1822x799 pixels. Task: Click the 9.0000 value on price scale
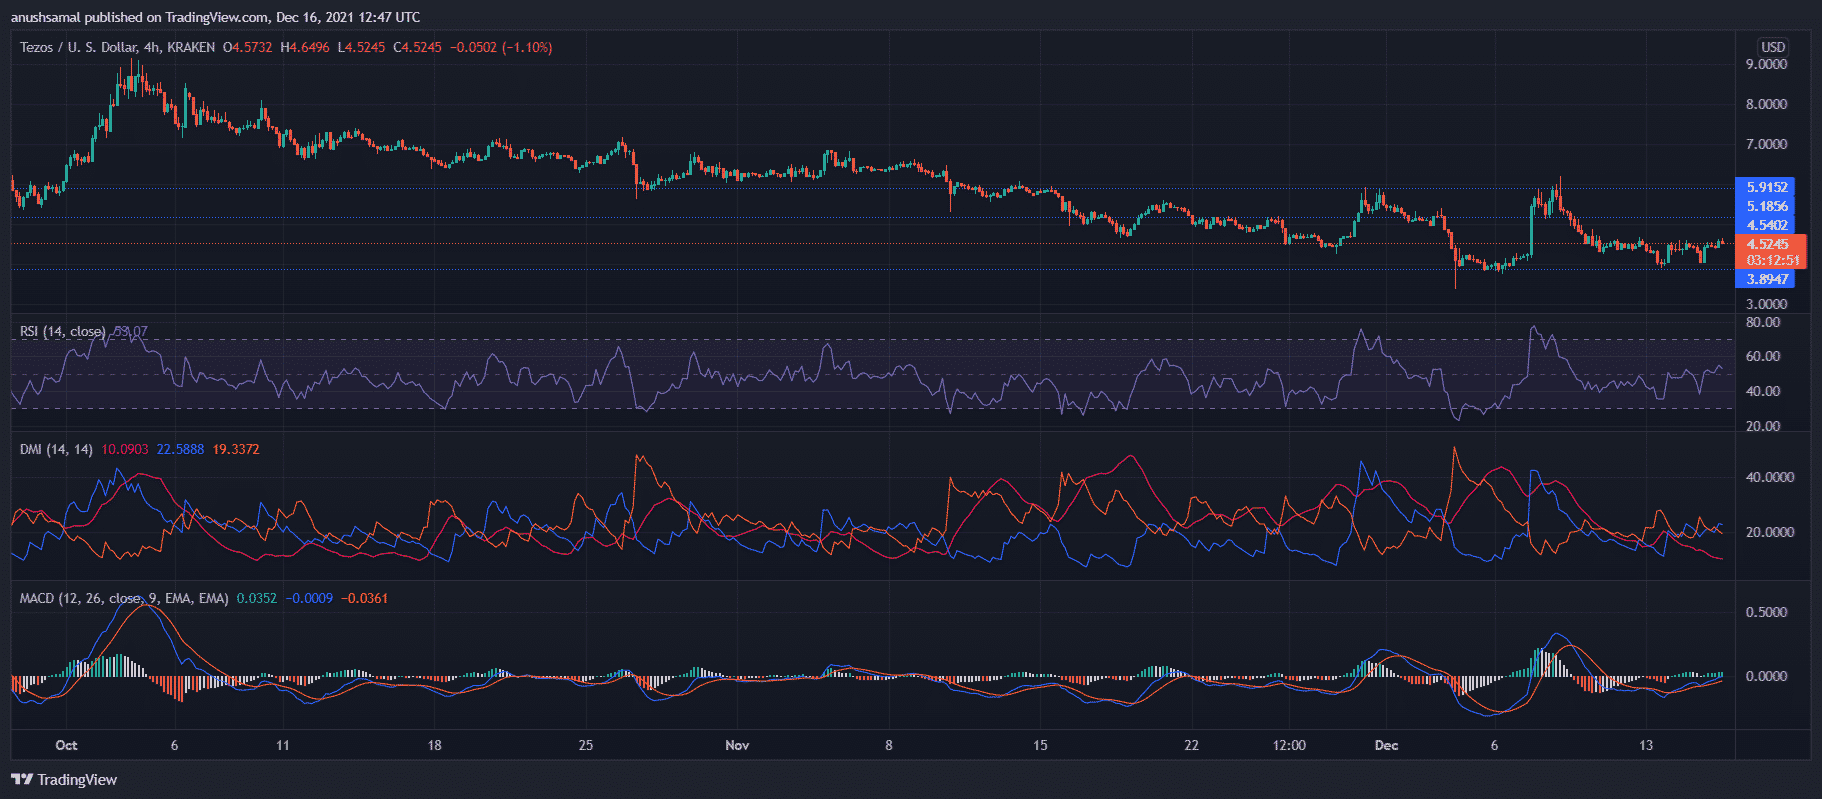point(1766,64)
